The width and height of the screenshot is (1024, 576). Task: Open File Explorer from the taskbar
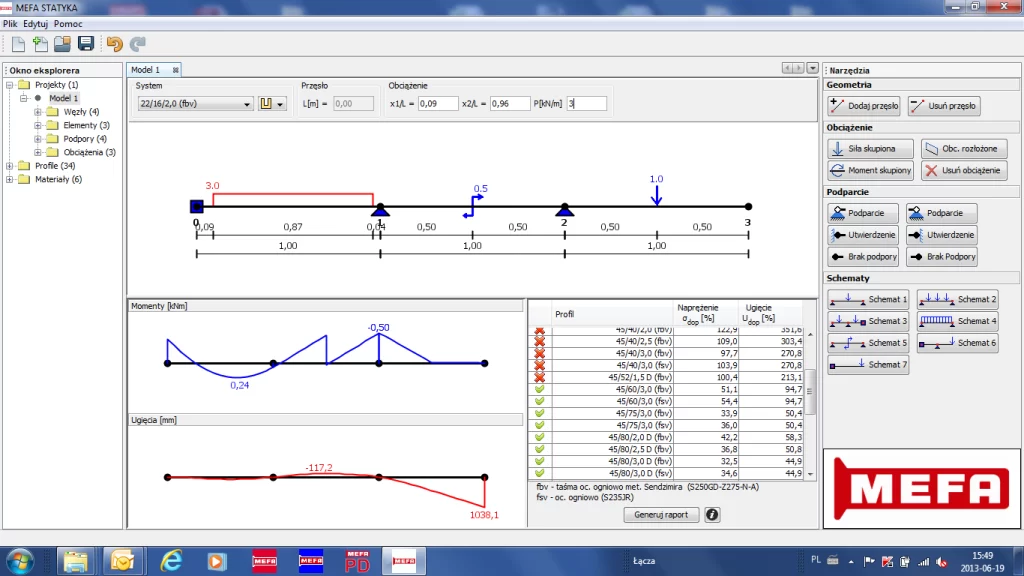point(76,561)
